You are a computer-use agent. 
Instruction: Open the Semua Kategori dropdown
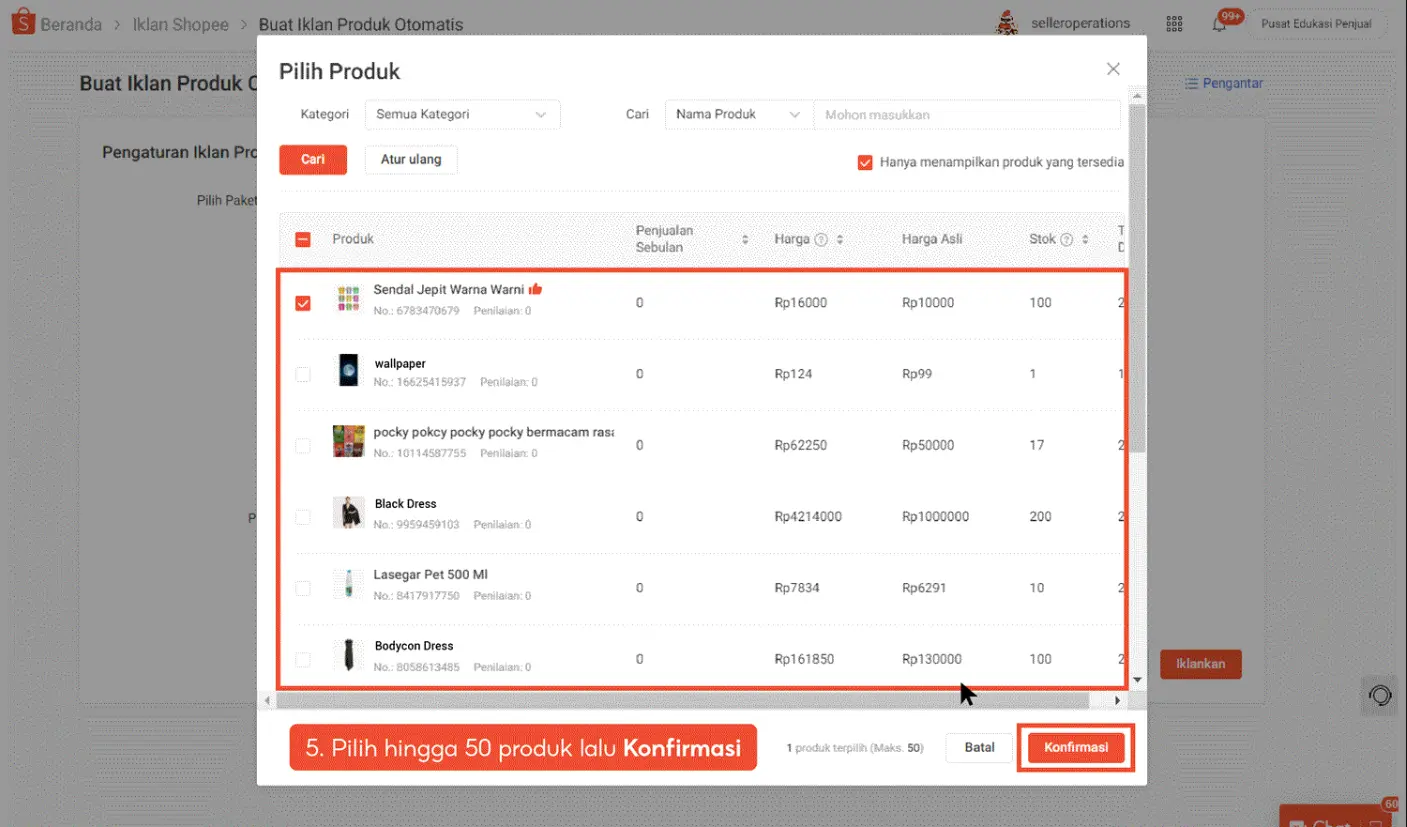coord(462,115)
